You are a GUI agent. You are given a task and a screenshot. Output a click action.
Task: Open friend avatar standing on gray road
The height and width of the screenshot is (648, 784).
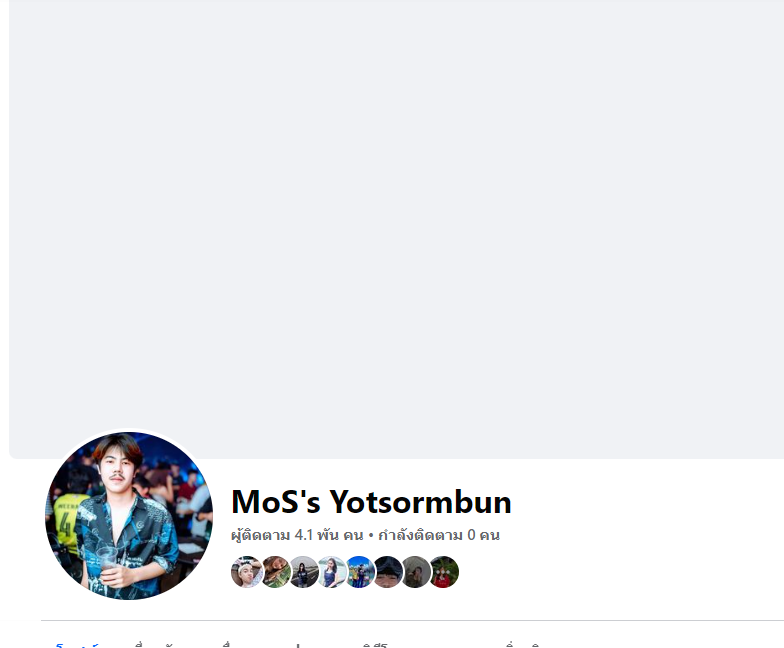pos(303,572)
